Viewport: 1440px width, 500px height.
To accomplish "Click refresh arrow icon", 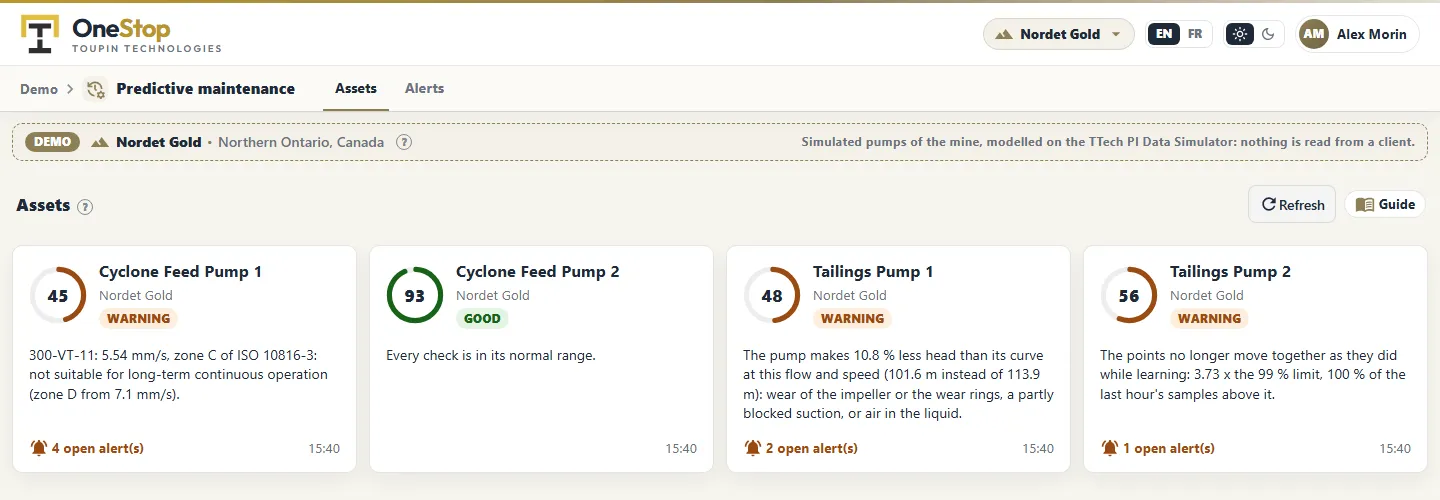I will point(1268,205).
